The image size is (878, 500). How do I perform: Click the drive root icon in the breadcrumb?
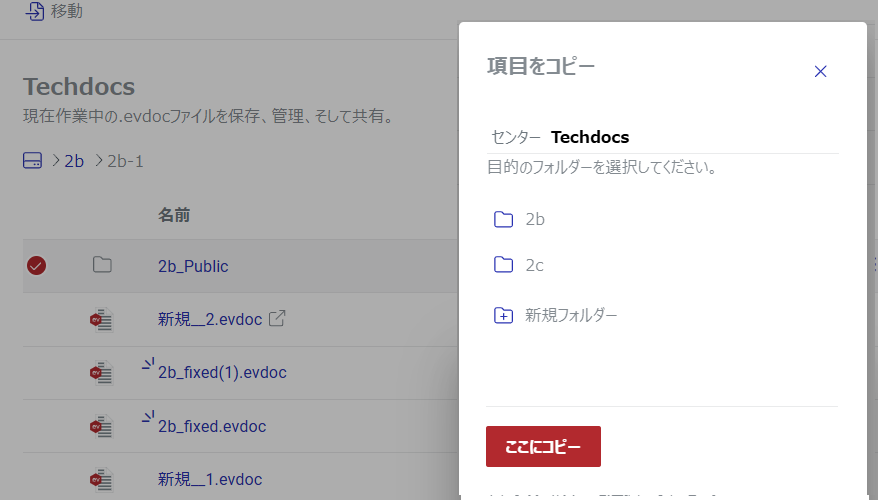pyautogui.click(x=32, y=161)
